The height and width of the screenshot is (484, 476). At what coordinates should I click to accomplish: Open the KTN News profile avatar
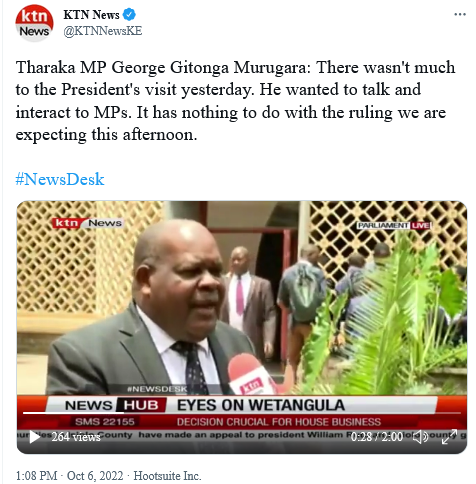(x=34, y=23)
